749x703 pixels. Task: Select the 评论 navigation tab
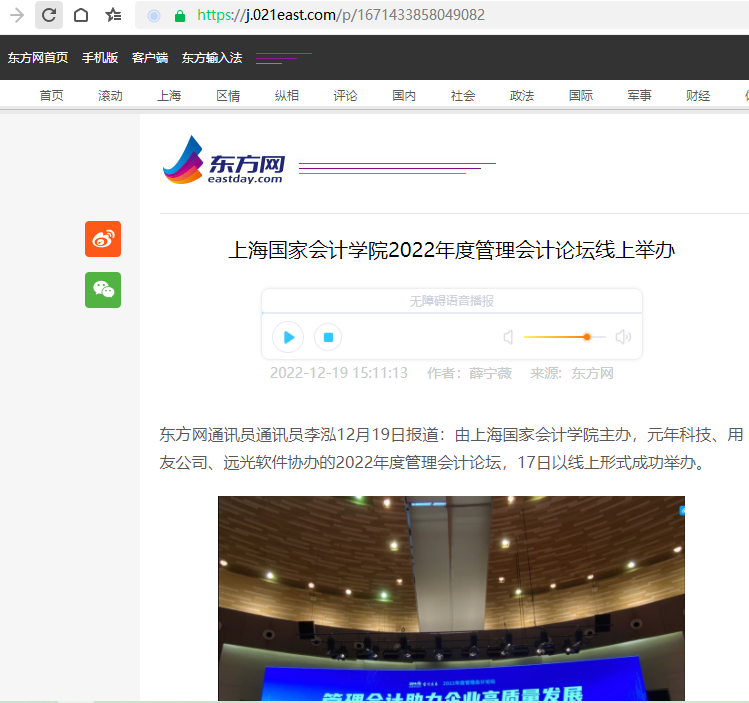346,96
